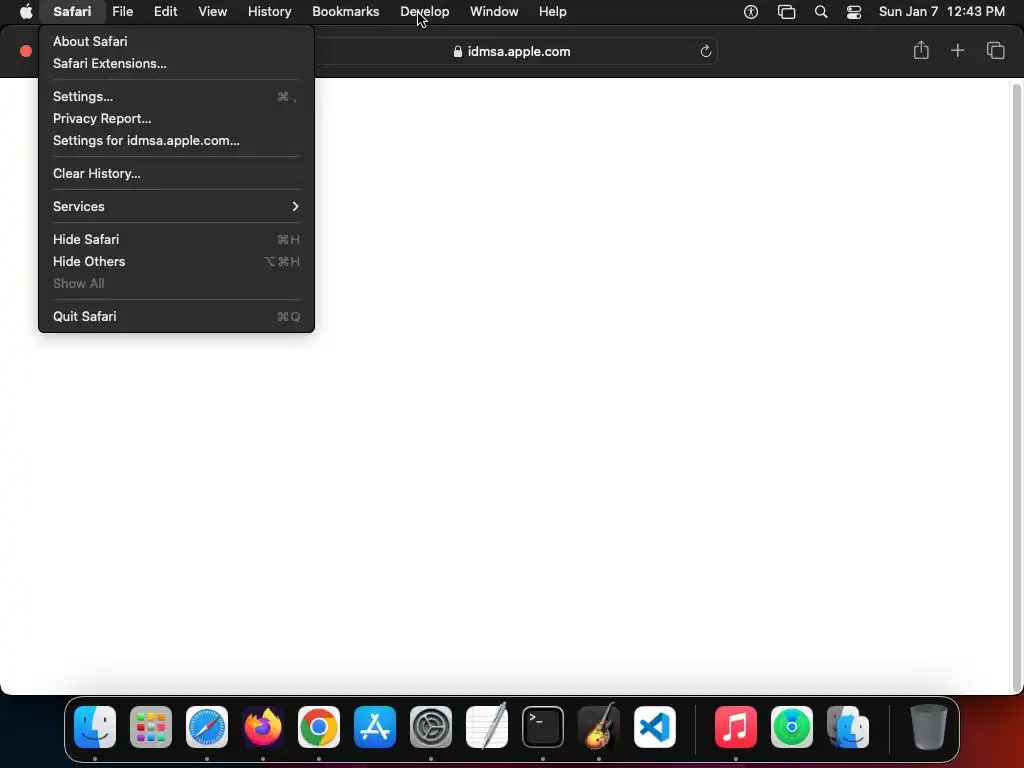
Task: Click the page's vertical scrollbar
Action: 1016,387
